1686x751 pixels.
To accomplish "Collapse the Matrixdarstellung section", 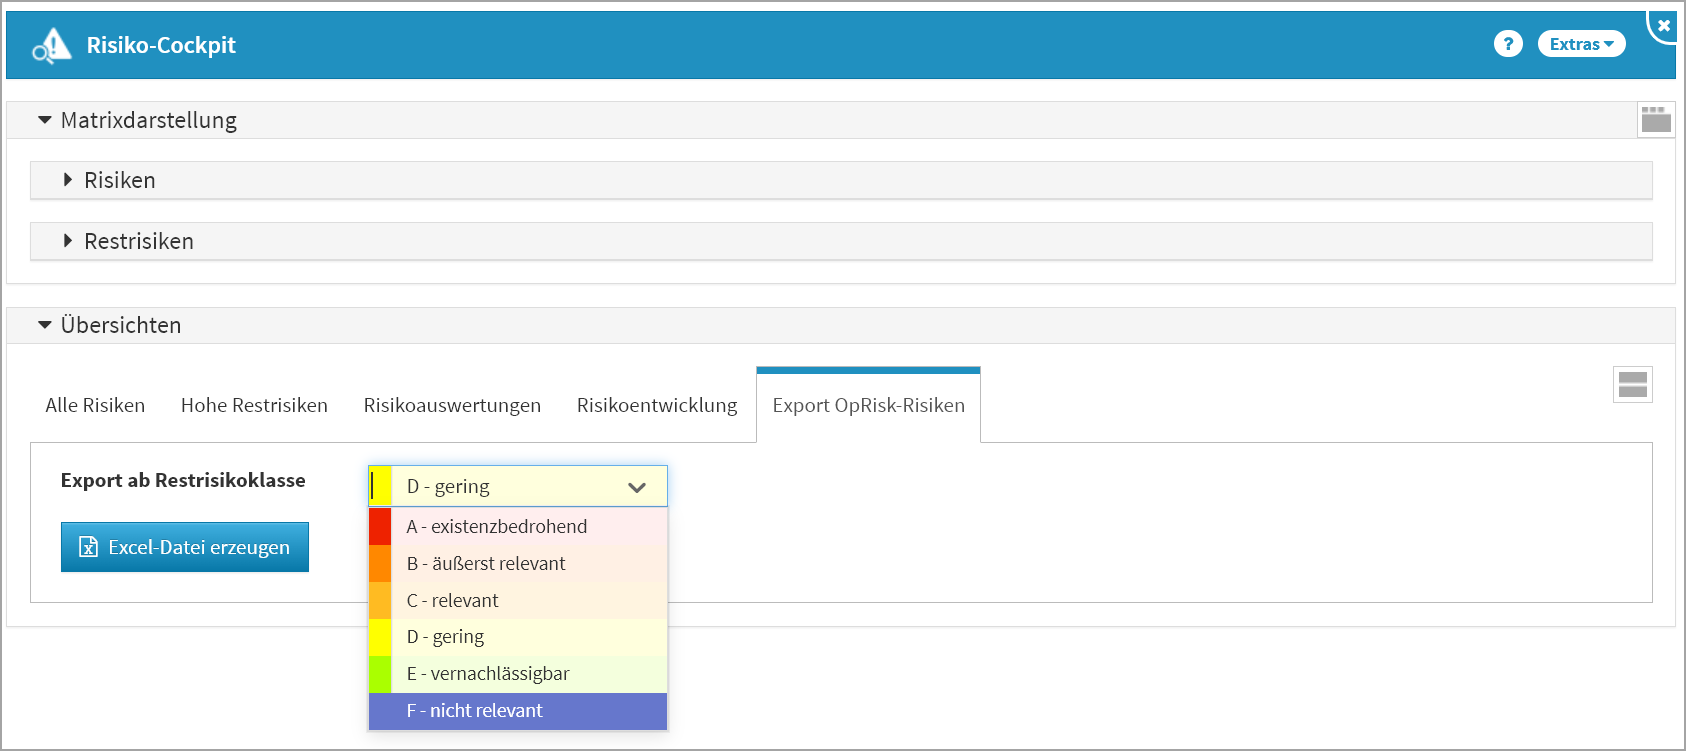I will (45, 120).
